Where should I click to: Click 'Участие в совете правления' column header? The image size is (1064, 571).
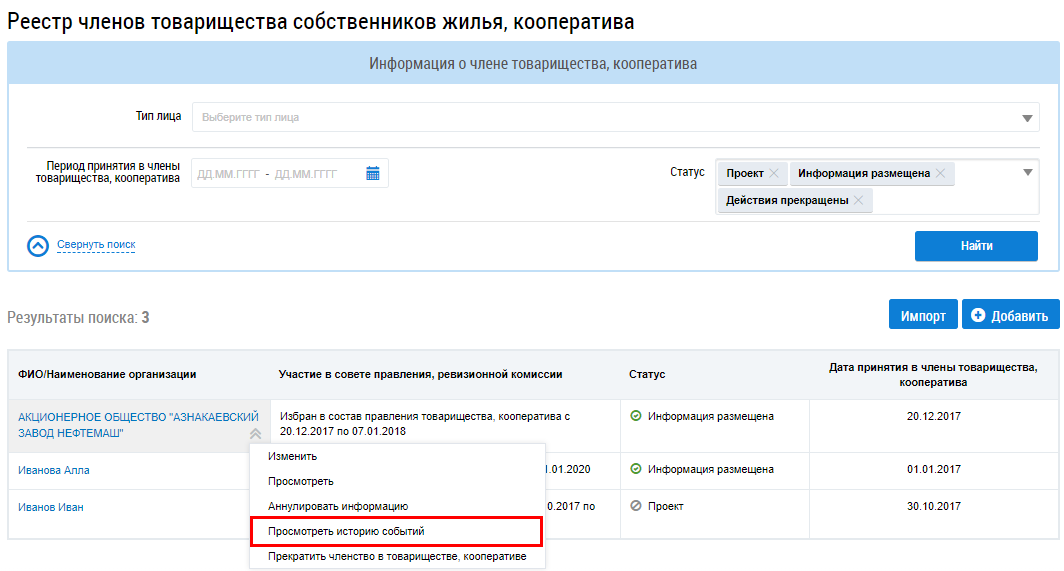[x=420, y=374]
